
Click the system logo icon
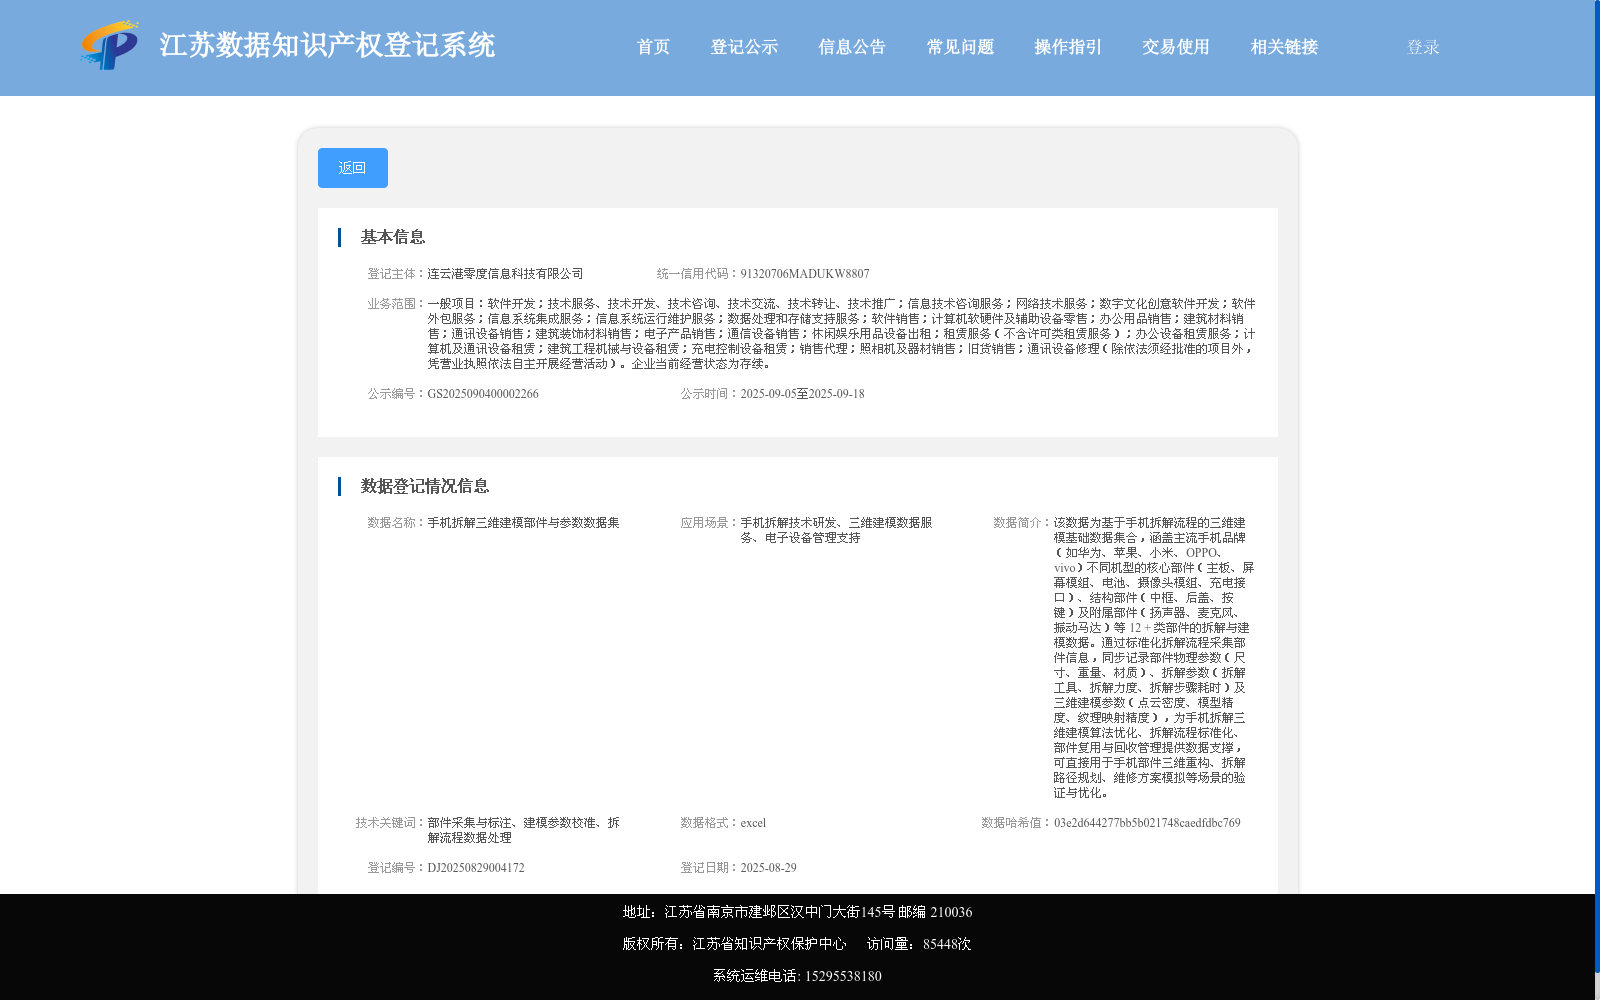coord(110,45)
